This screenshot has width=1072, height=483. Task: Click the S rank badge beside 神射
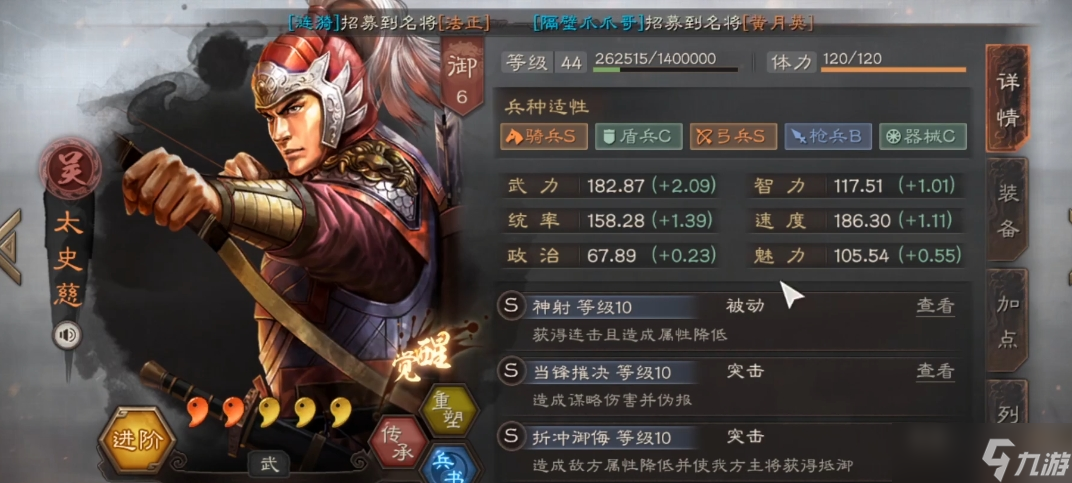tap(511, 306)
